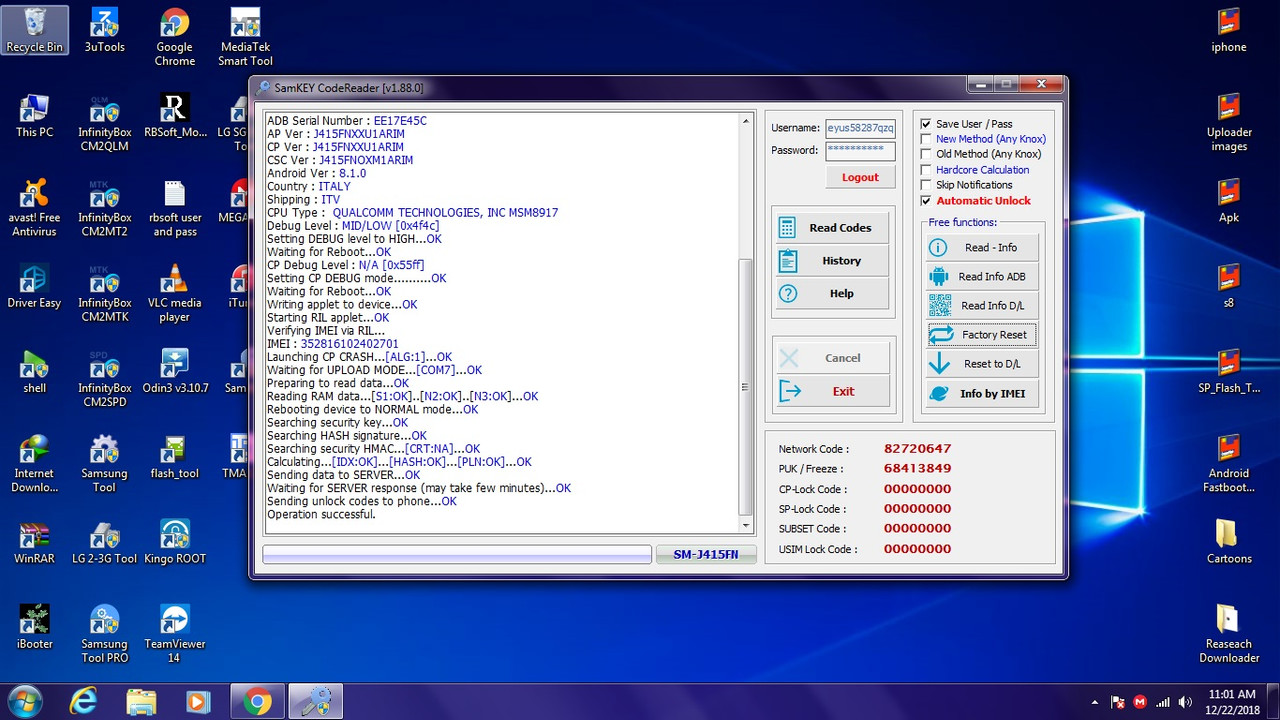Click the Read Info ADB button
The width and height of the screenshot is (1280, 720).
pos(982,277)
